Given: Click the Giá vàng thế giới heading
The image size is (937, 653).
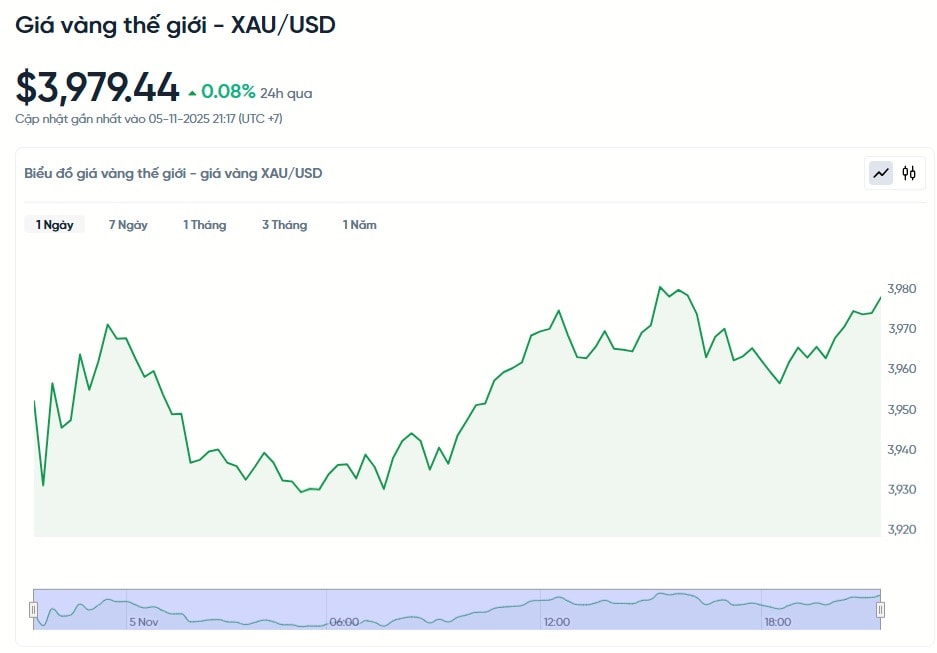Looking at the screenshot, I should pyautogui.click(x=175, y=25).
